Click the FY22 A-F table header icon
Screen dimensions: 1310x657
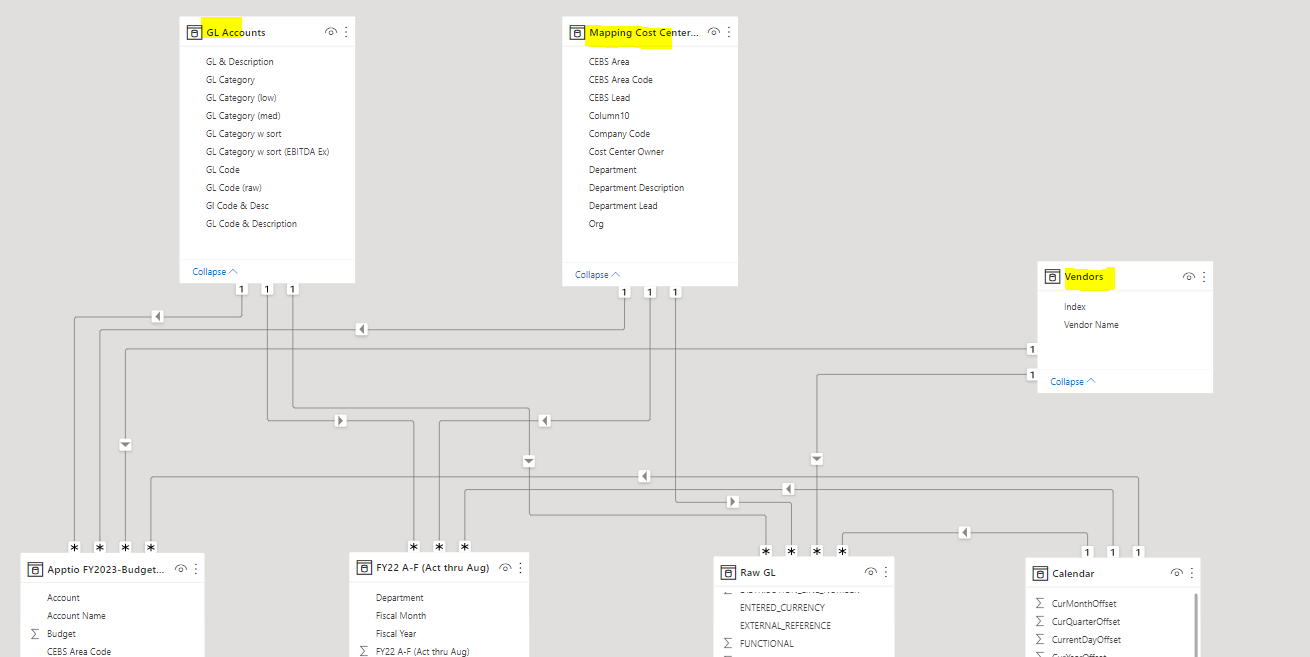tap(364, 568)
